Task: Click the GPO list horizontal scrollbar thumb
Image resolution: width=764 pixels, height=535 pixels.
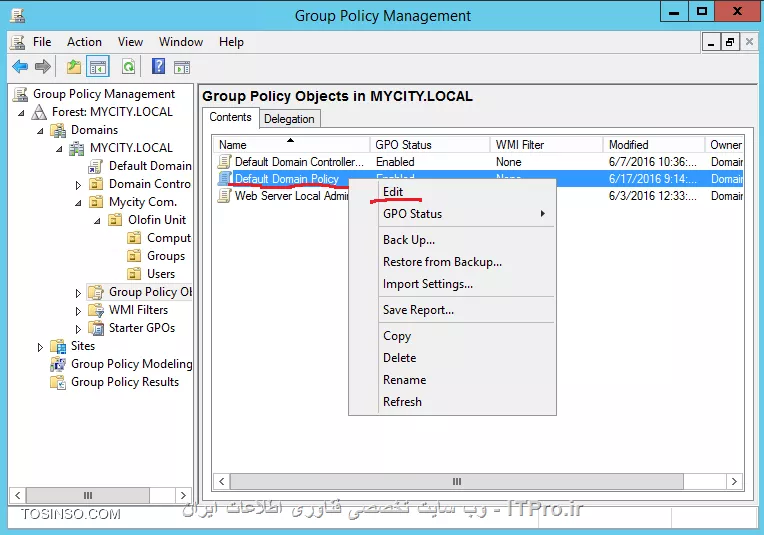Action: pos(457,481)
